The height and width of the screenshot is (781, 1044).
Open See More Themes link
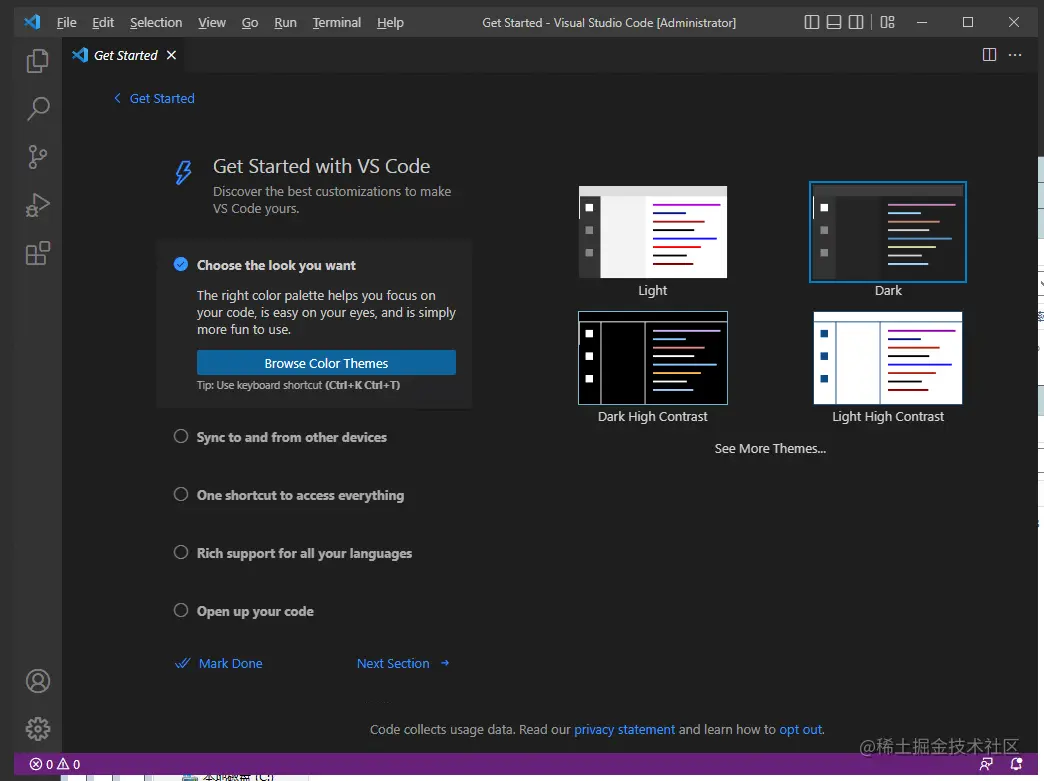770,448
